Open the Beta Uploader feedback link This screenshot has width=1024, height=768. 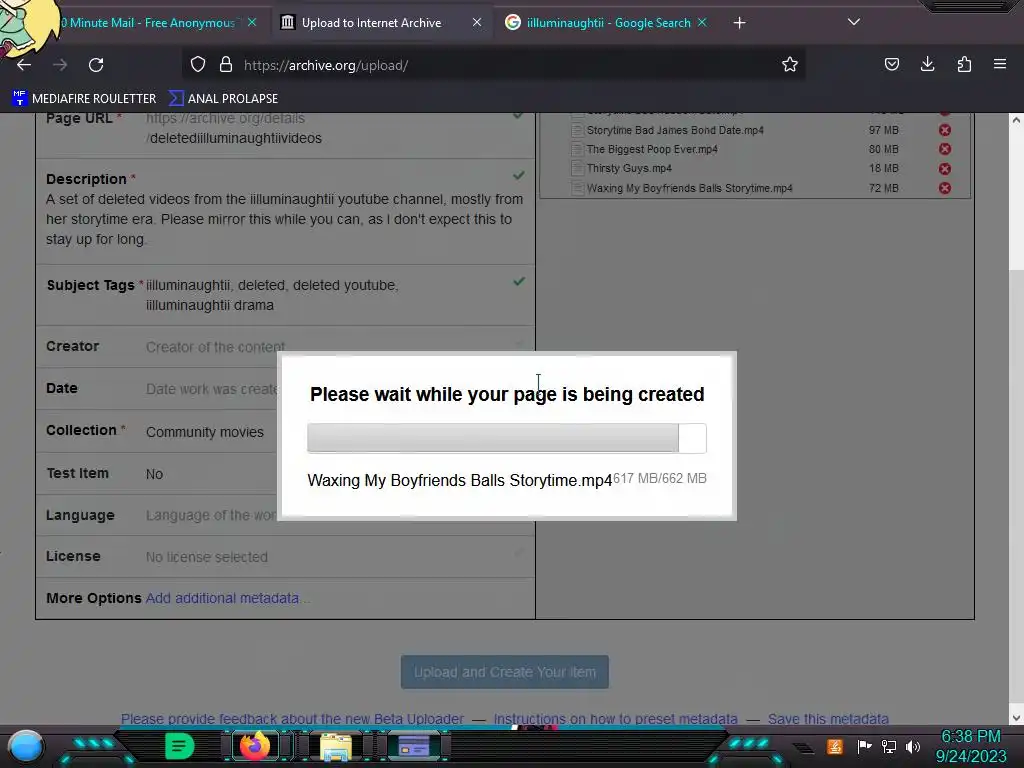292,718
